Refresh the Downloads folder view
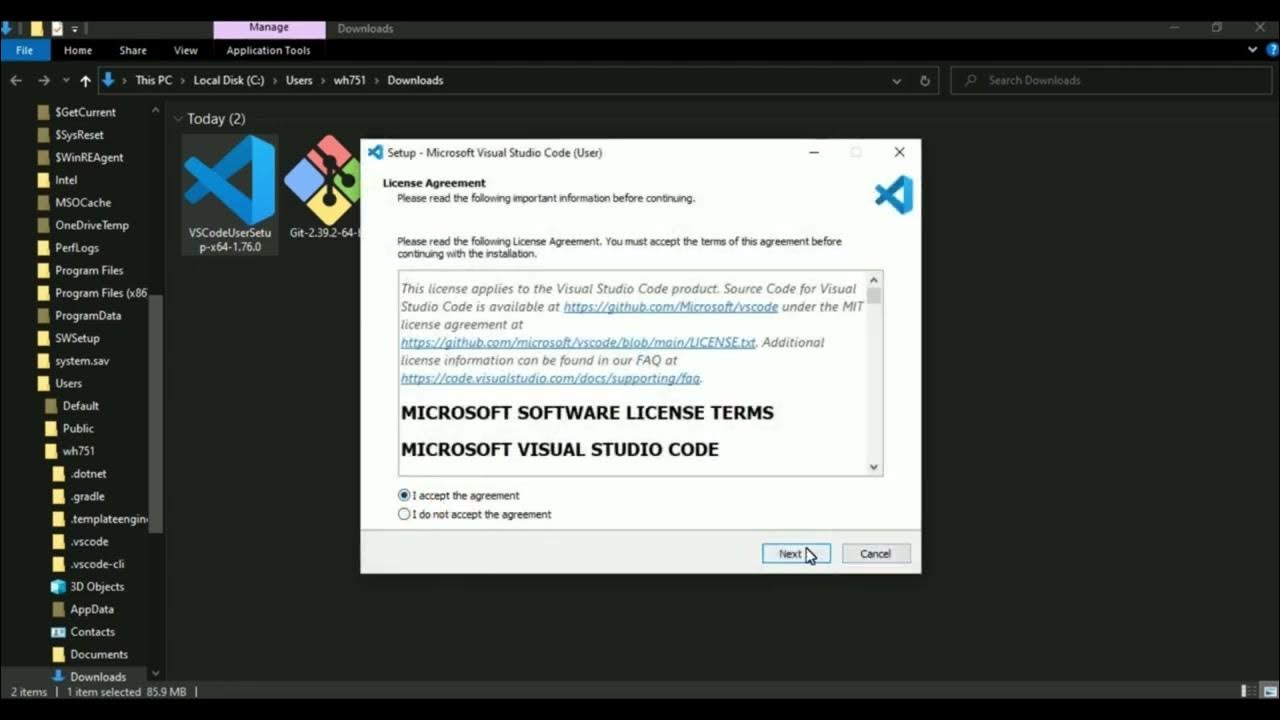The image size is (1280, 720). point(925,80)
